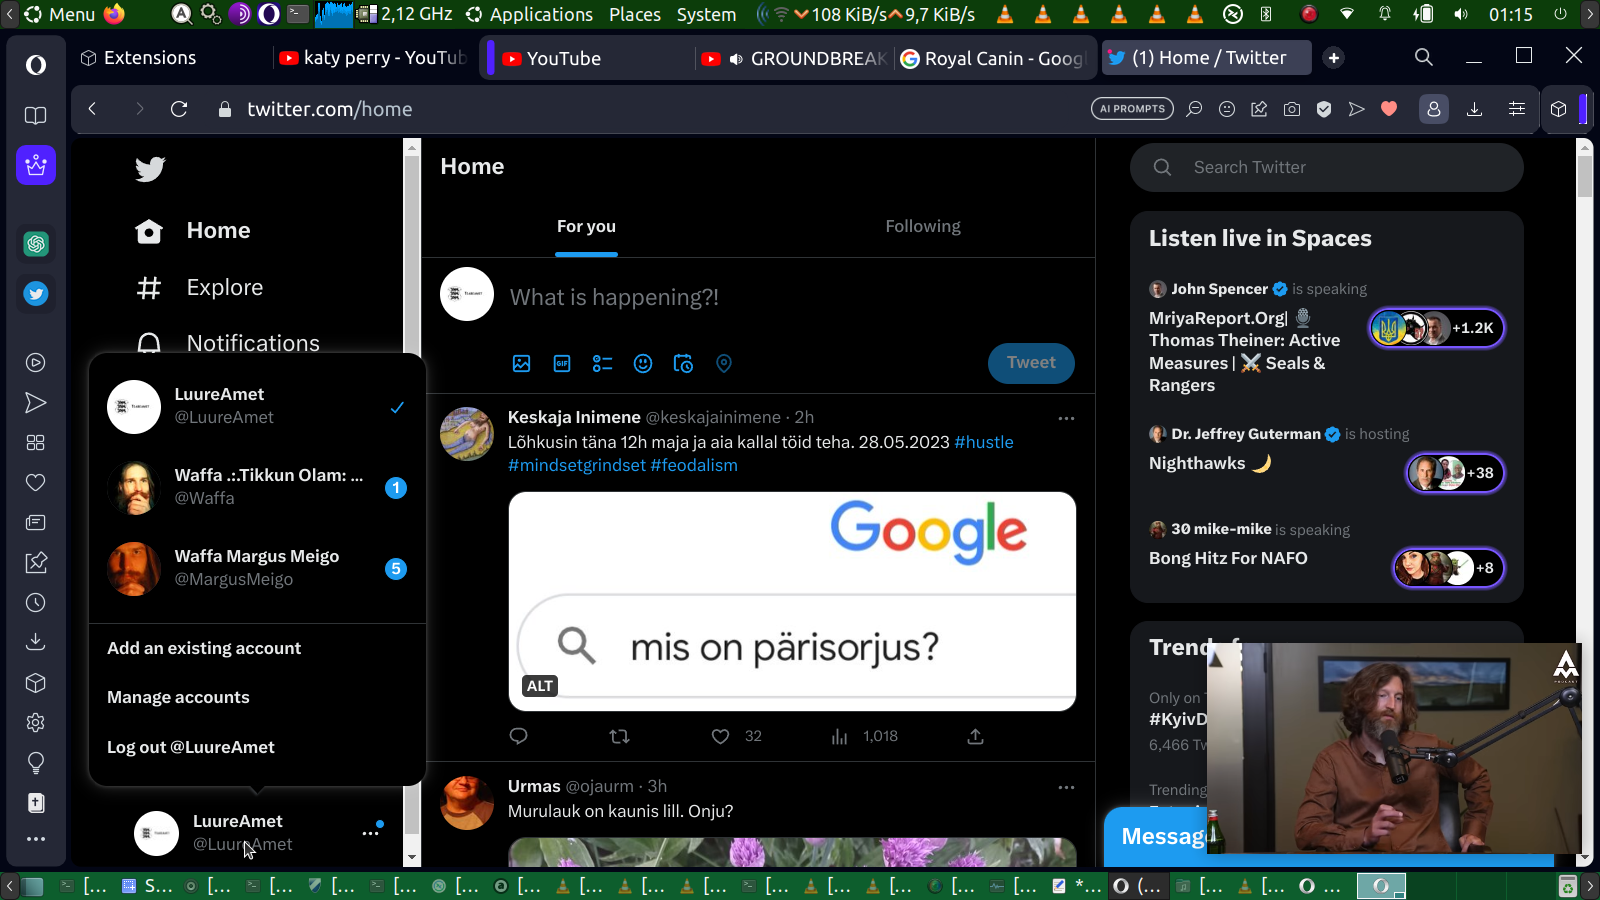The image size is (1600, 900).
Task: Click the Tweet button
Action: [x=1031, y=363]
